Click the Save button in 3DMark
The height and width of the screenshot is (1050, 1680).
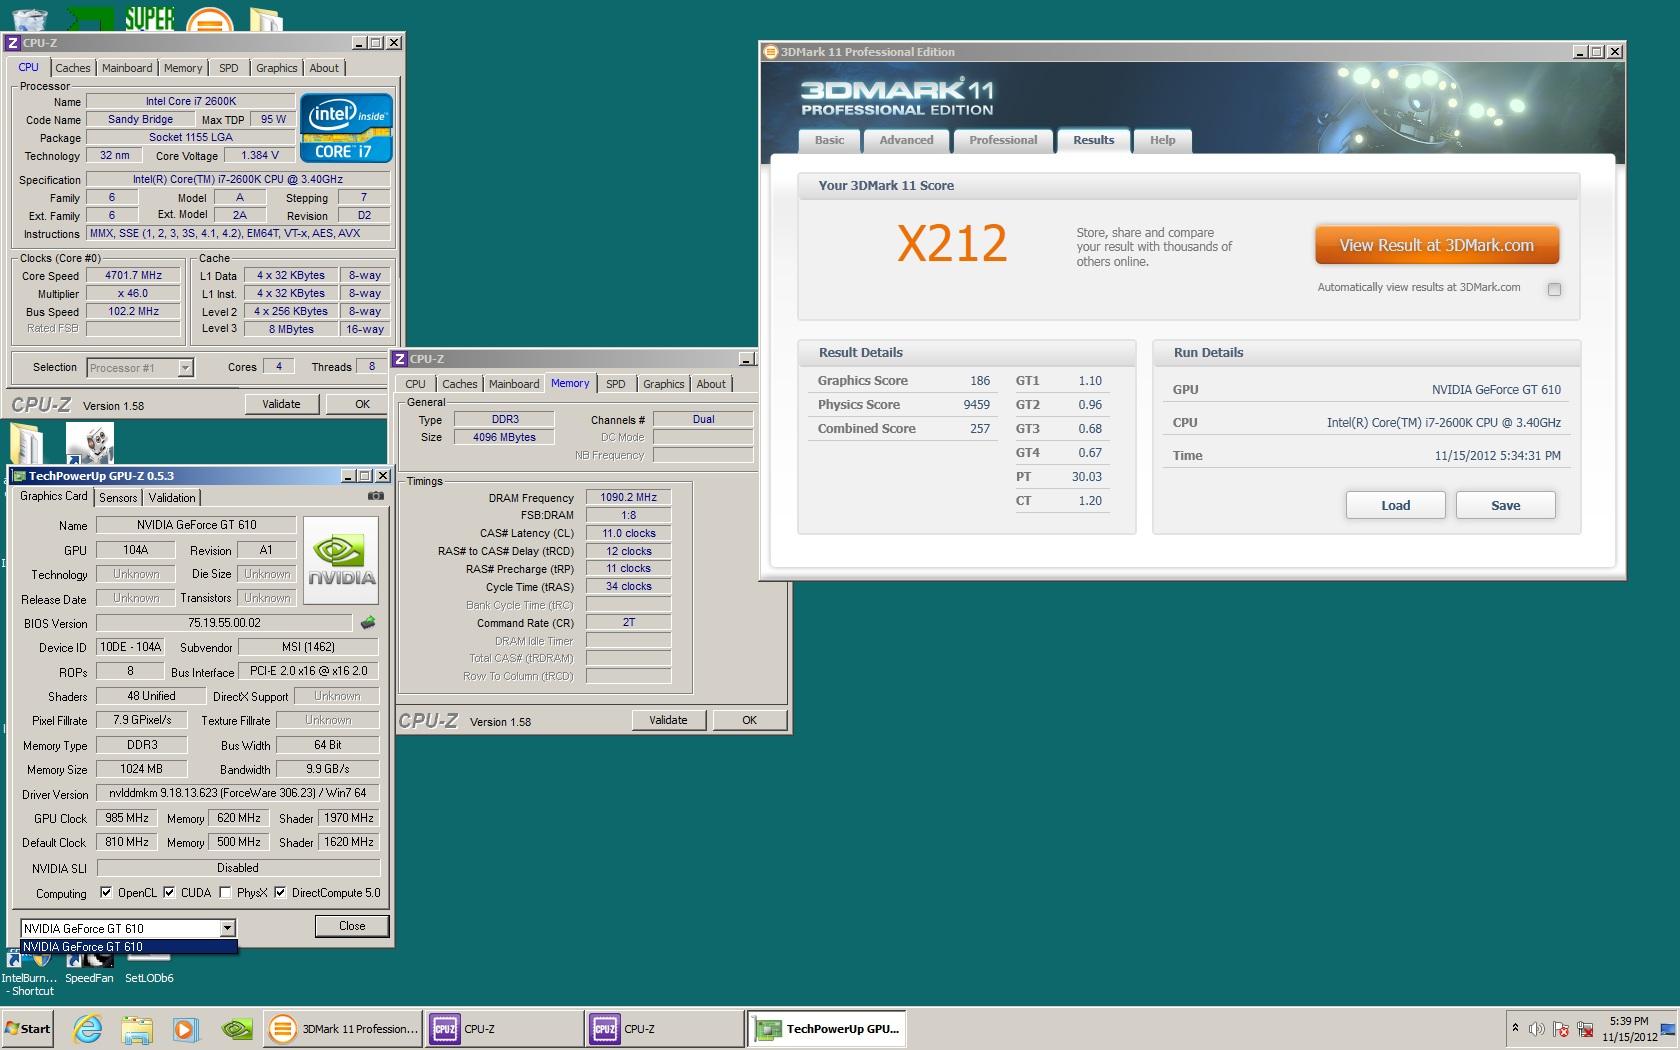pos(1505,505)
